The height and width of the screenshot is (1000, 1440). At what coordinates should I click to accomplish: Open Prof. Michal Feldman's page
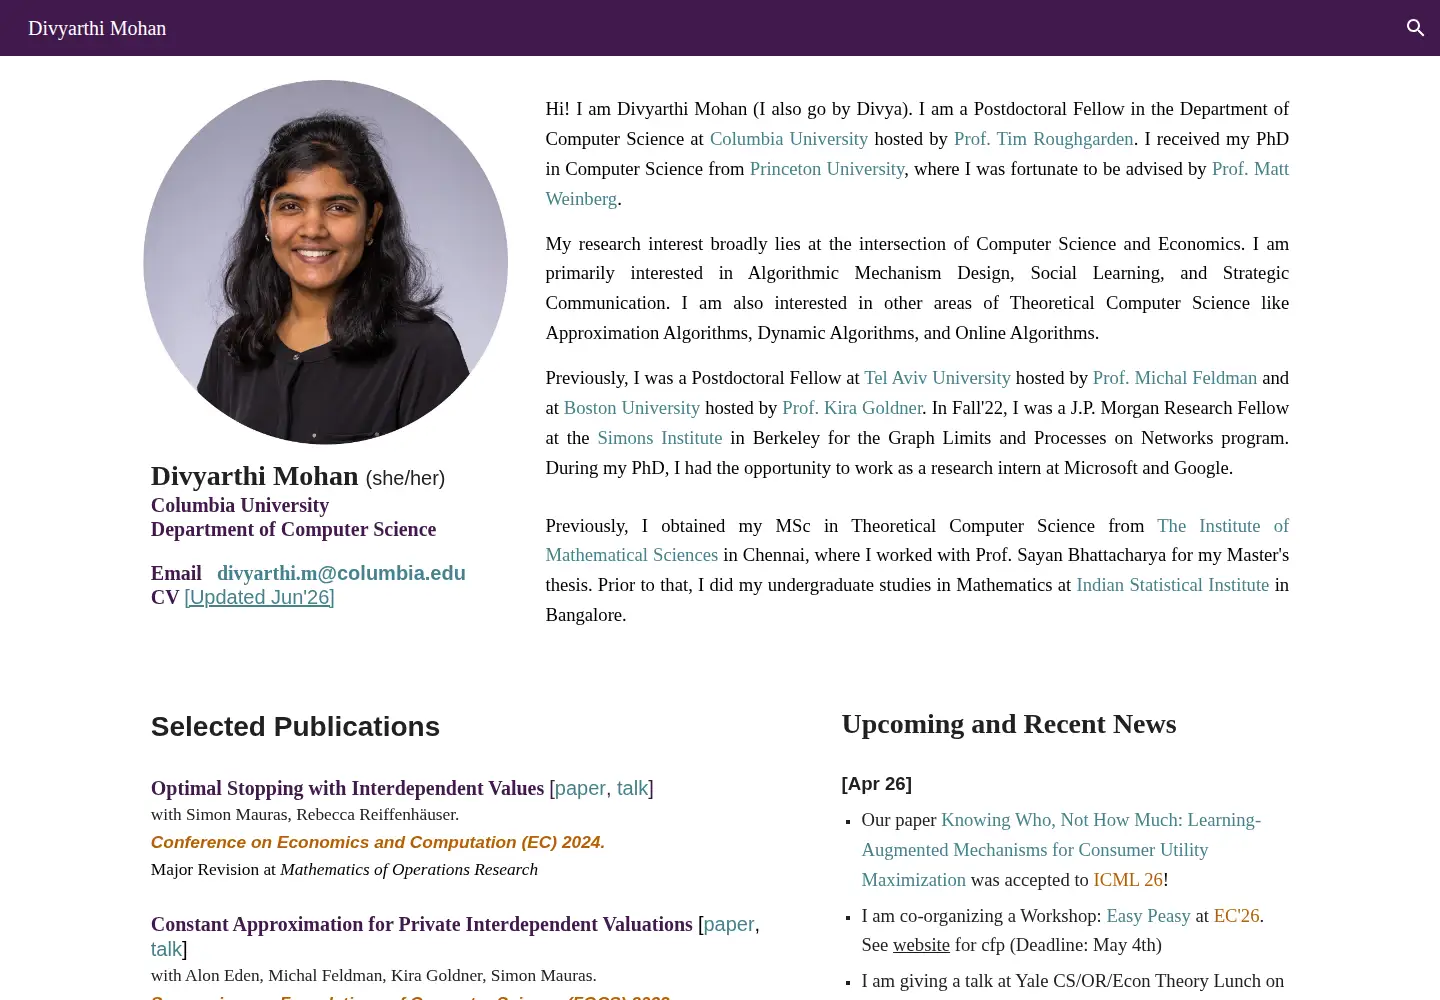point(1174,378)
